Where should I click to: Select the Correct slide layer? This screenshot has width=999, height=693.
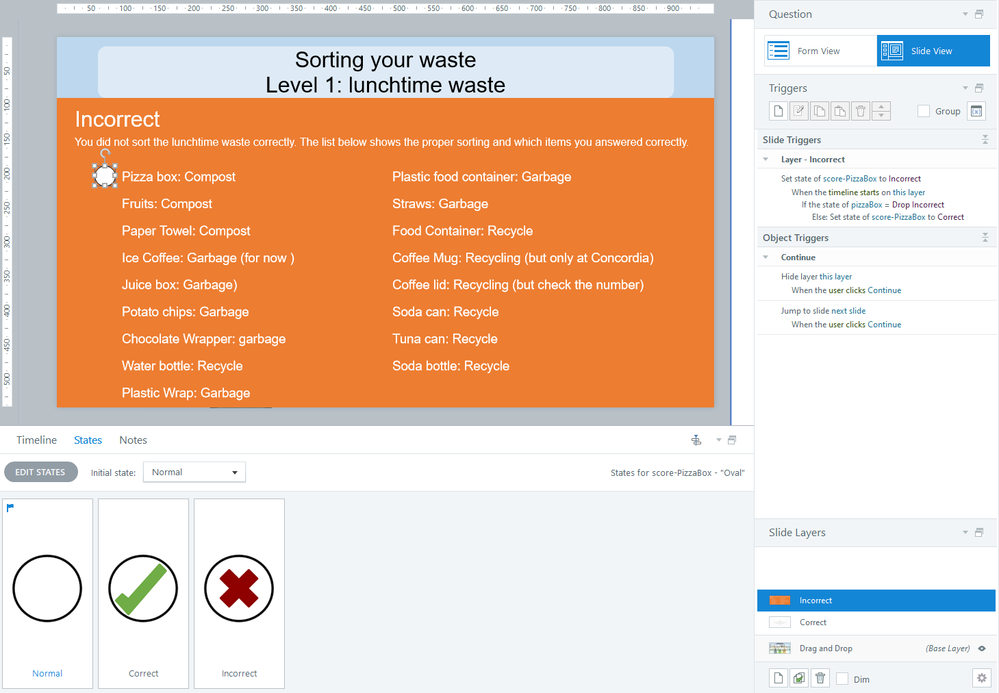click(876, 622)
